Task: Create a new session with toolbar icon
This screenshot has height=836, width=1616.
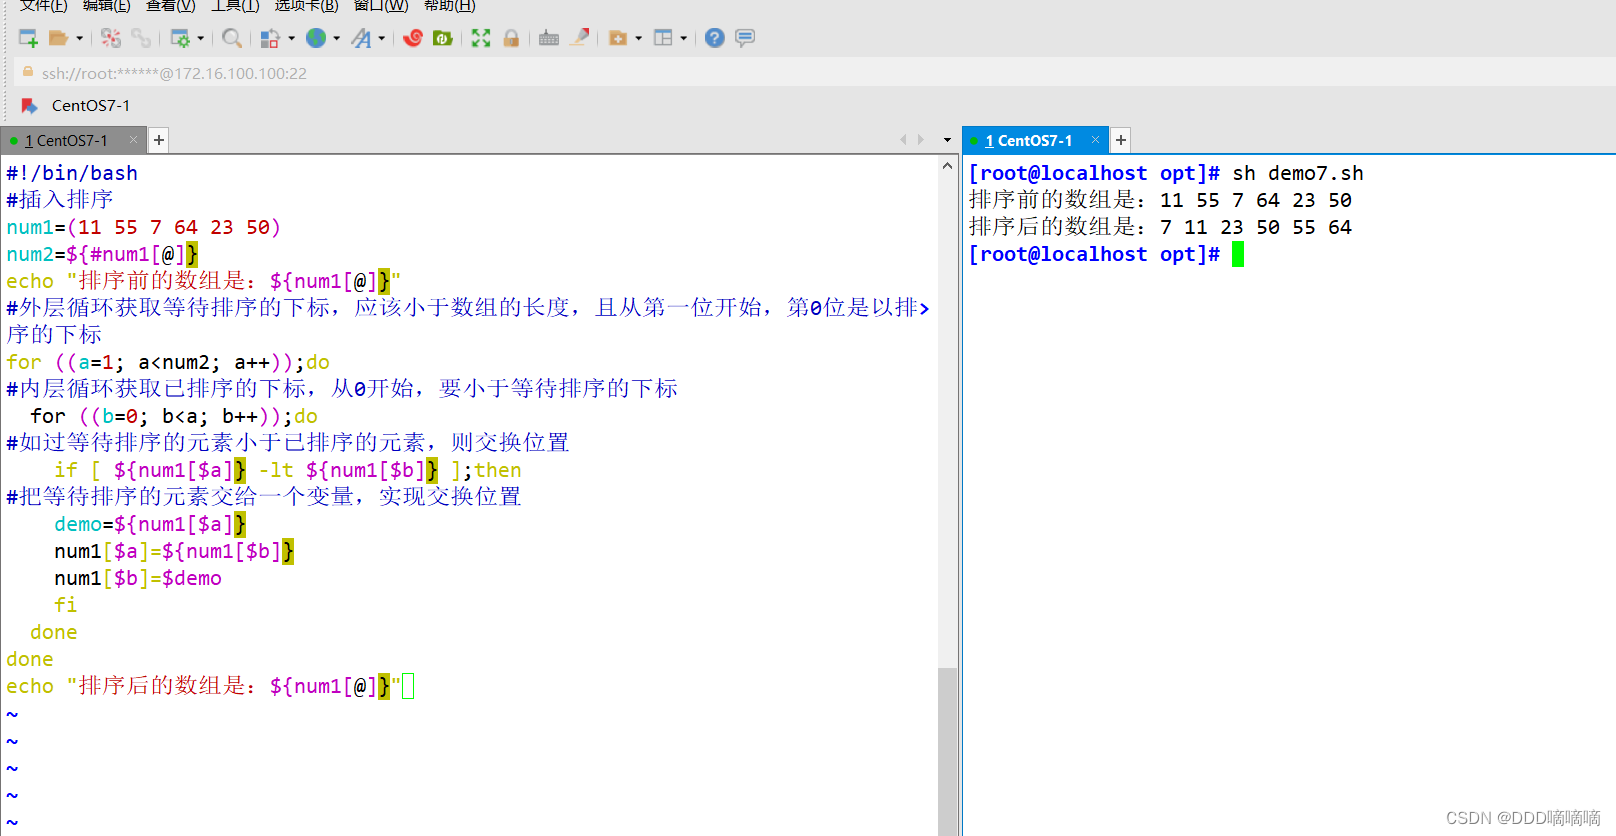Action: pyautogui.click(x=28, y=38)
